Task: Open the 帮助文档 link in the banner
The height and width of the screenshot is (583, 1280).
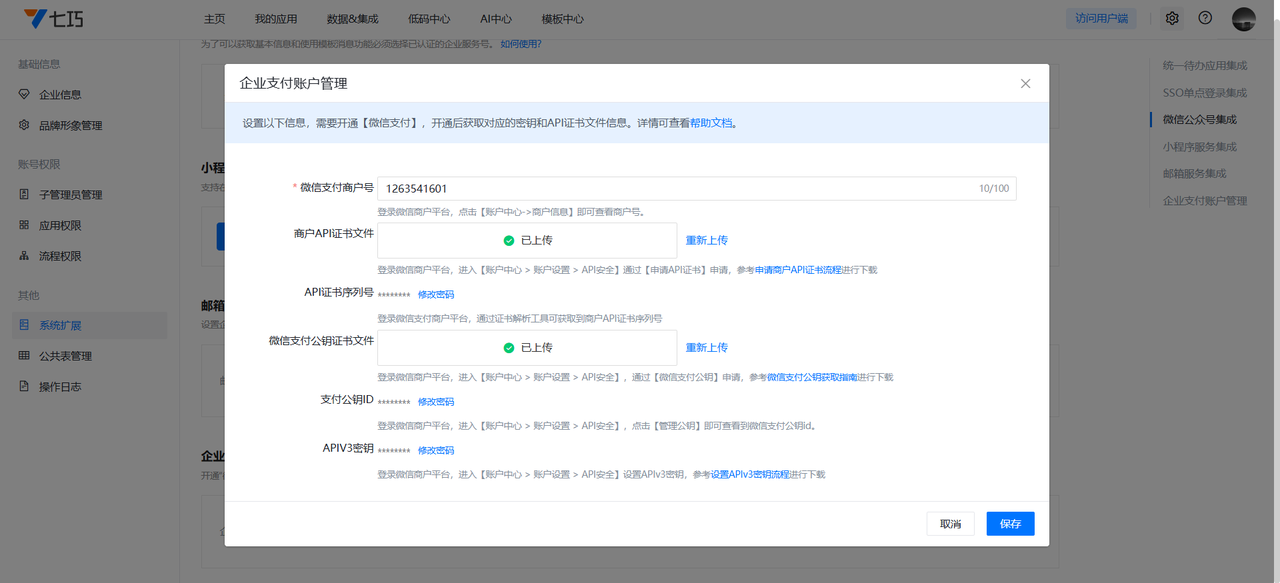Action: [711, 123]
